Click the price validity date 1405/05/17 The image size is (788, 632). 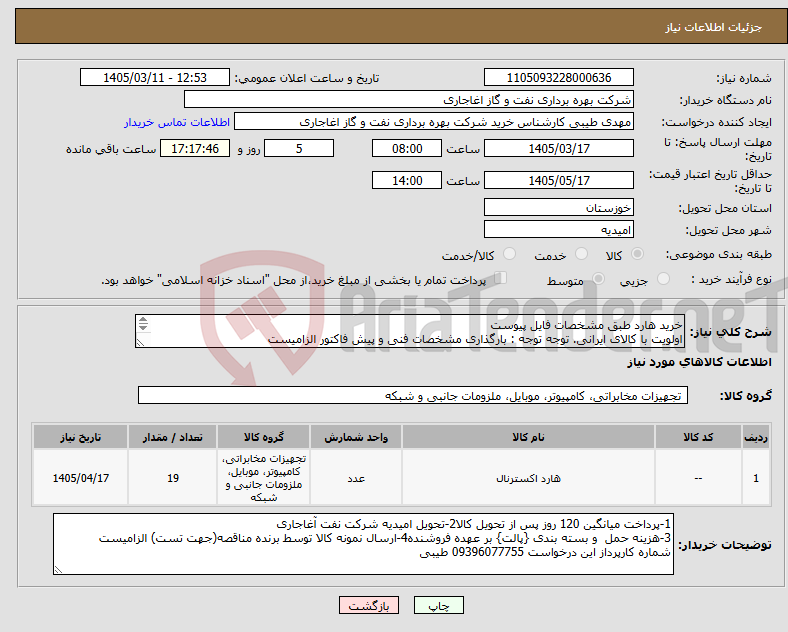pyautogui.click(x=559, y=180)
